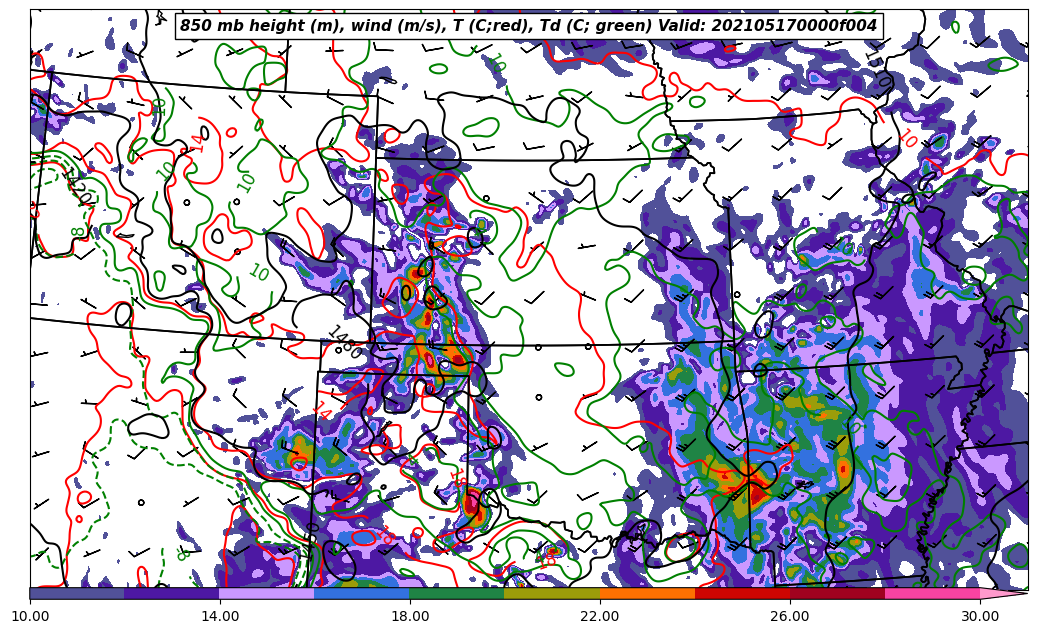1037x633 pixels.
Task: Select the 18.00 colorbar tick label
Action: [410, 617]
